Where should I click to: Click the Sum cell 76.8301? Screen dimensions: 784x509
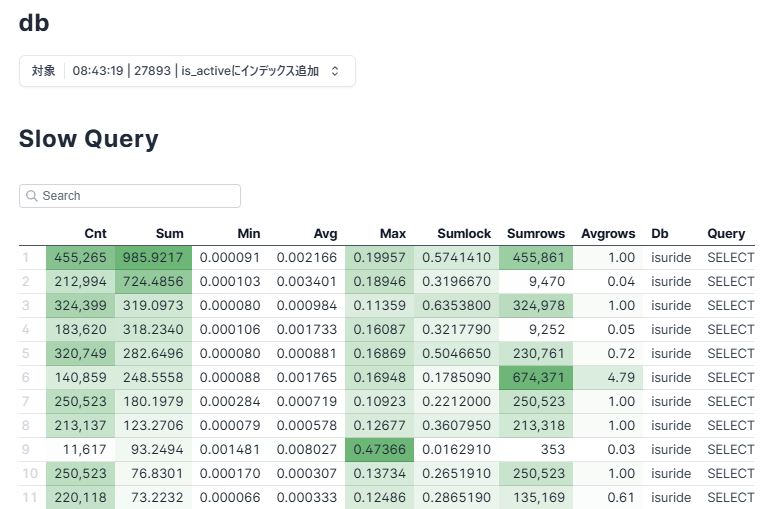point(154,474)
